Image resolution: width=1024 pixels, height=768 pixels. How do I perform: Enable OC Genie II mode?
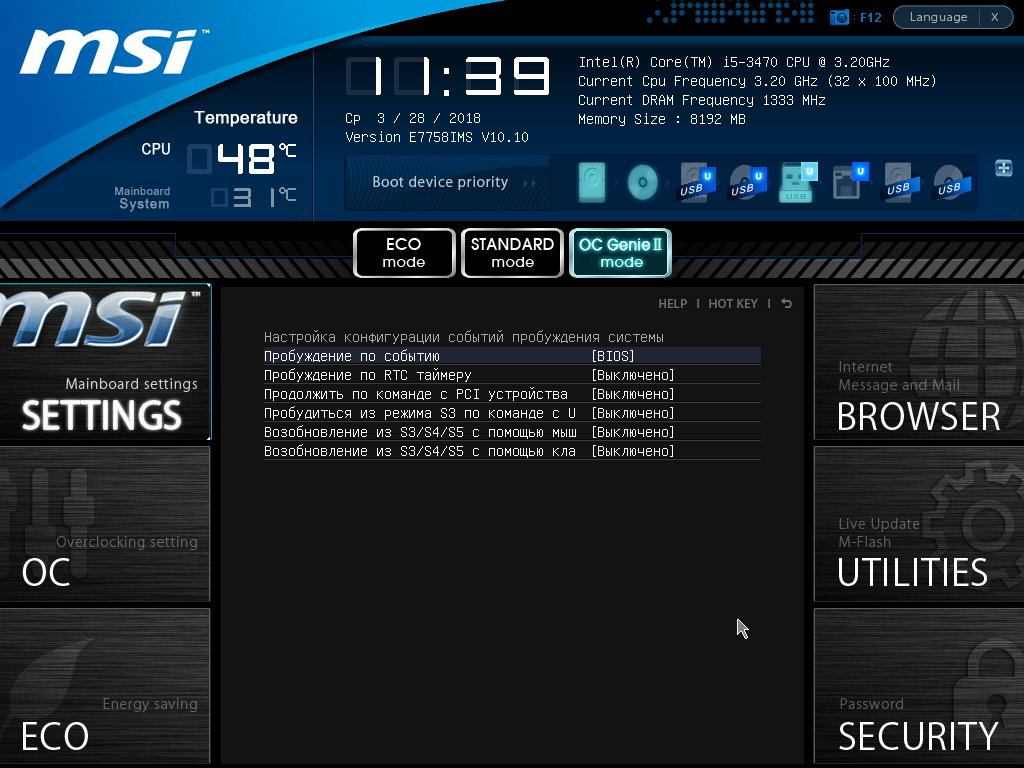[x=620, y=253]
